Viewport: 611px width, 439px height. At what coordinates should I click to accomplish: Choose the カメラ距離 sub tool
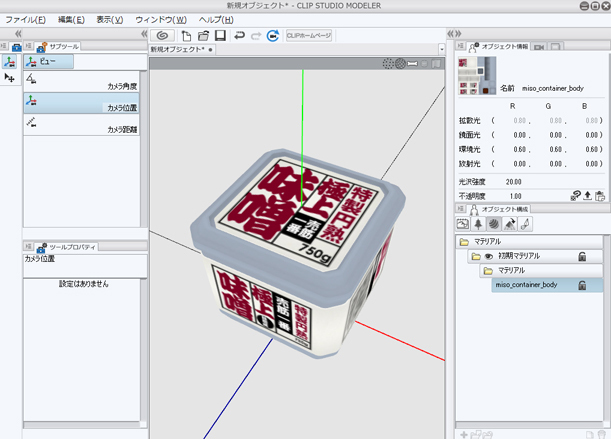coord(81,125)
